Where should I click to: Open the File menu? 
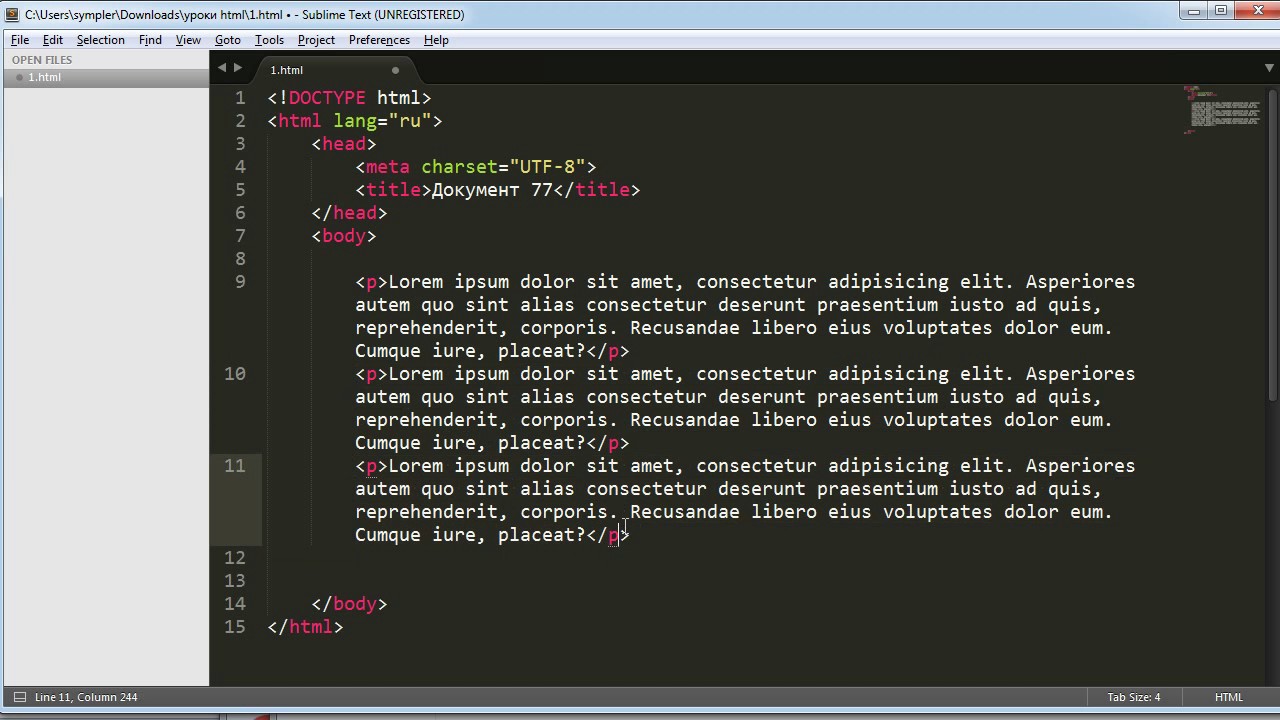20,40
